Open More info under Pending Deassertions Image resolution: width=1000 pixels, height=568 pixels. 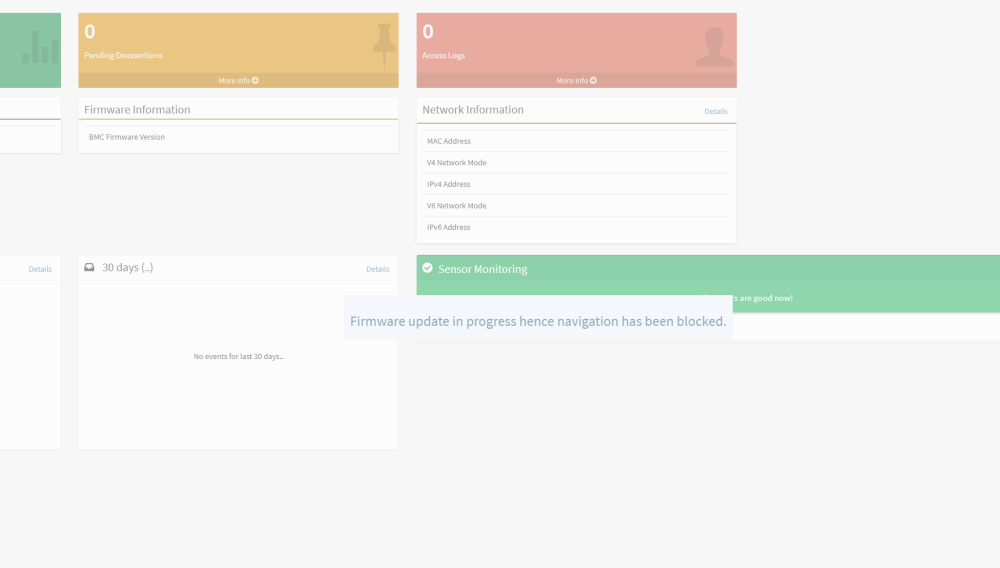click(x=239, y=80)
